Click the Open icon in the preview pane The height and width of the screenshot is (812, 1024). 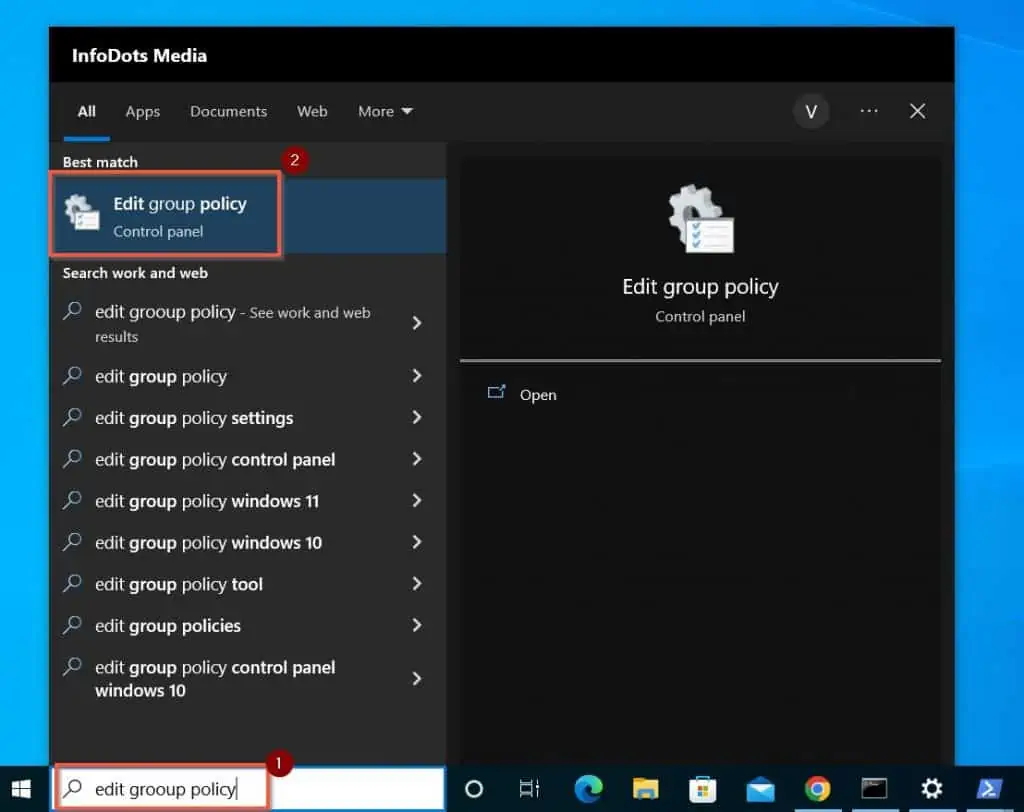point(496,392)
